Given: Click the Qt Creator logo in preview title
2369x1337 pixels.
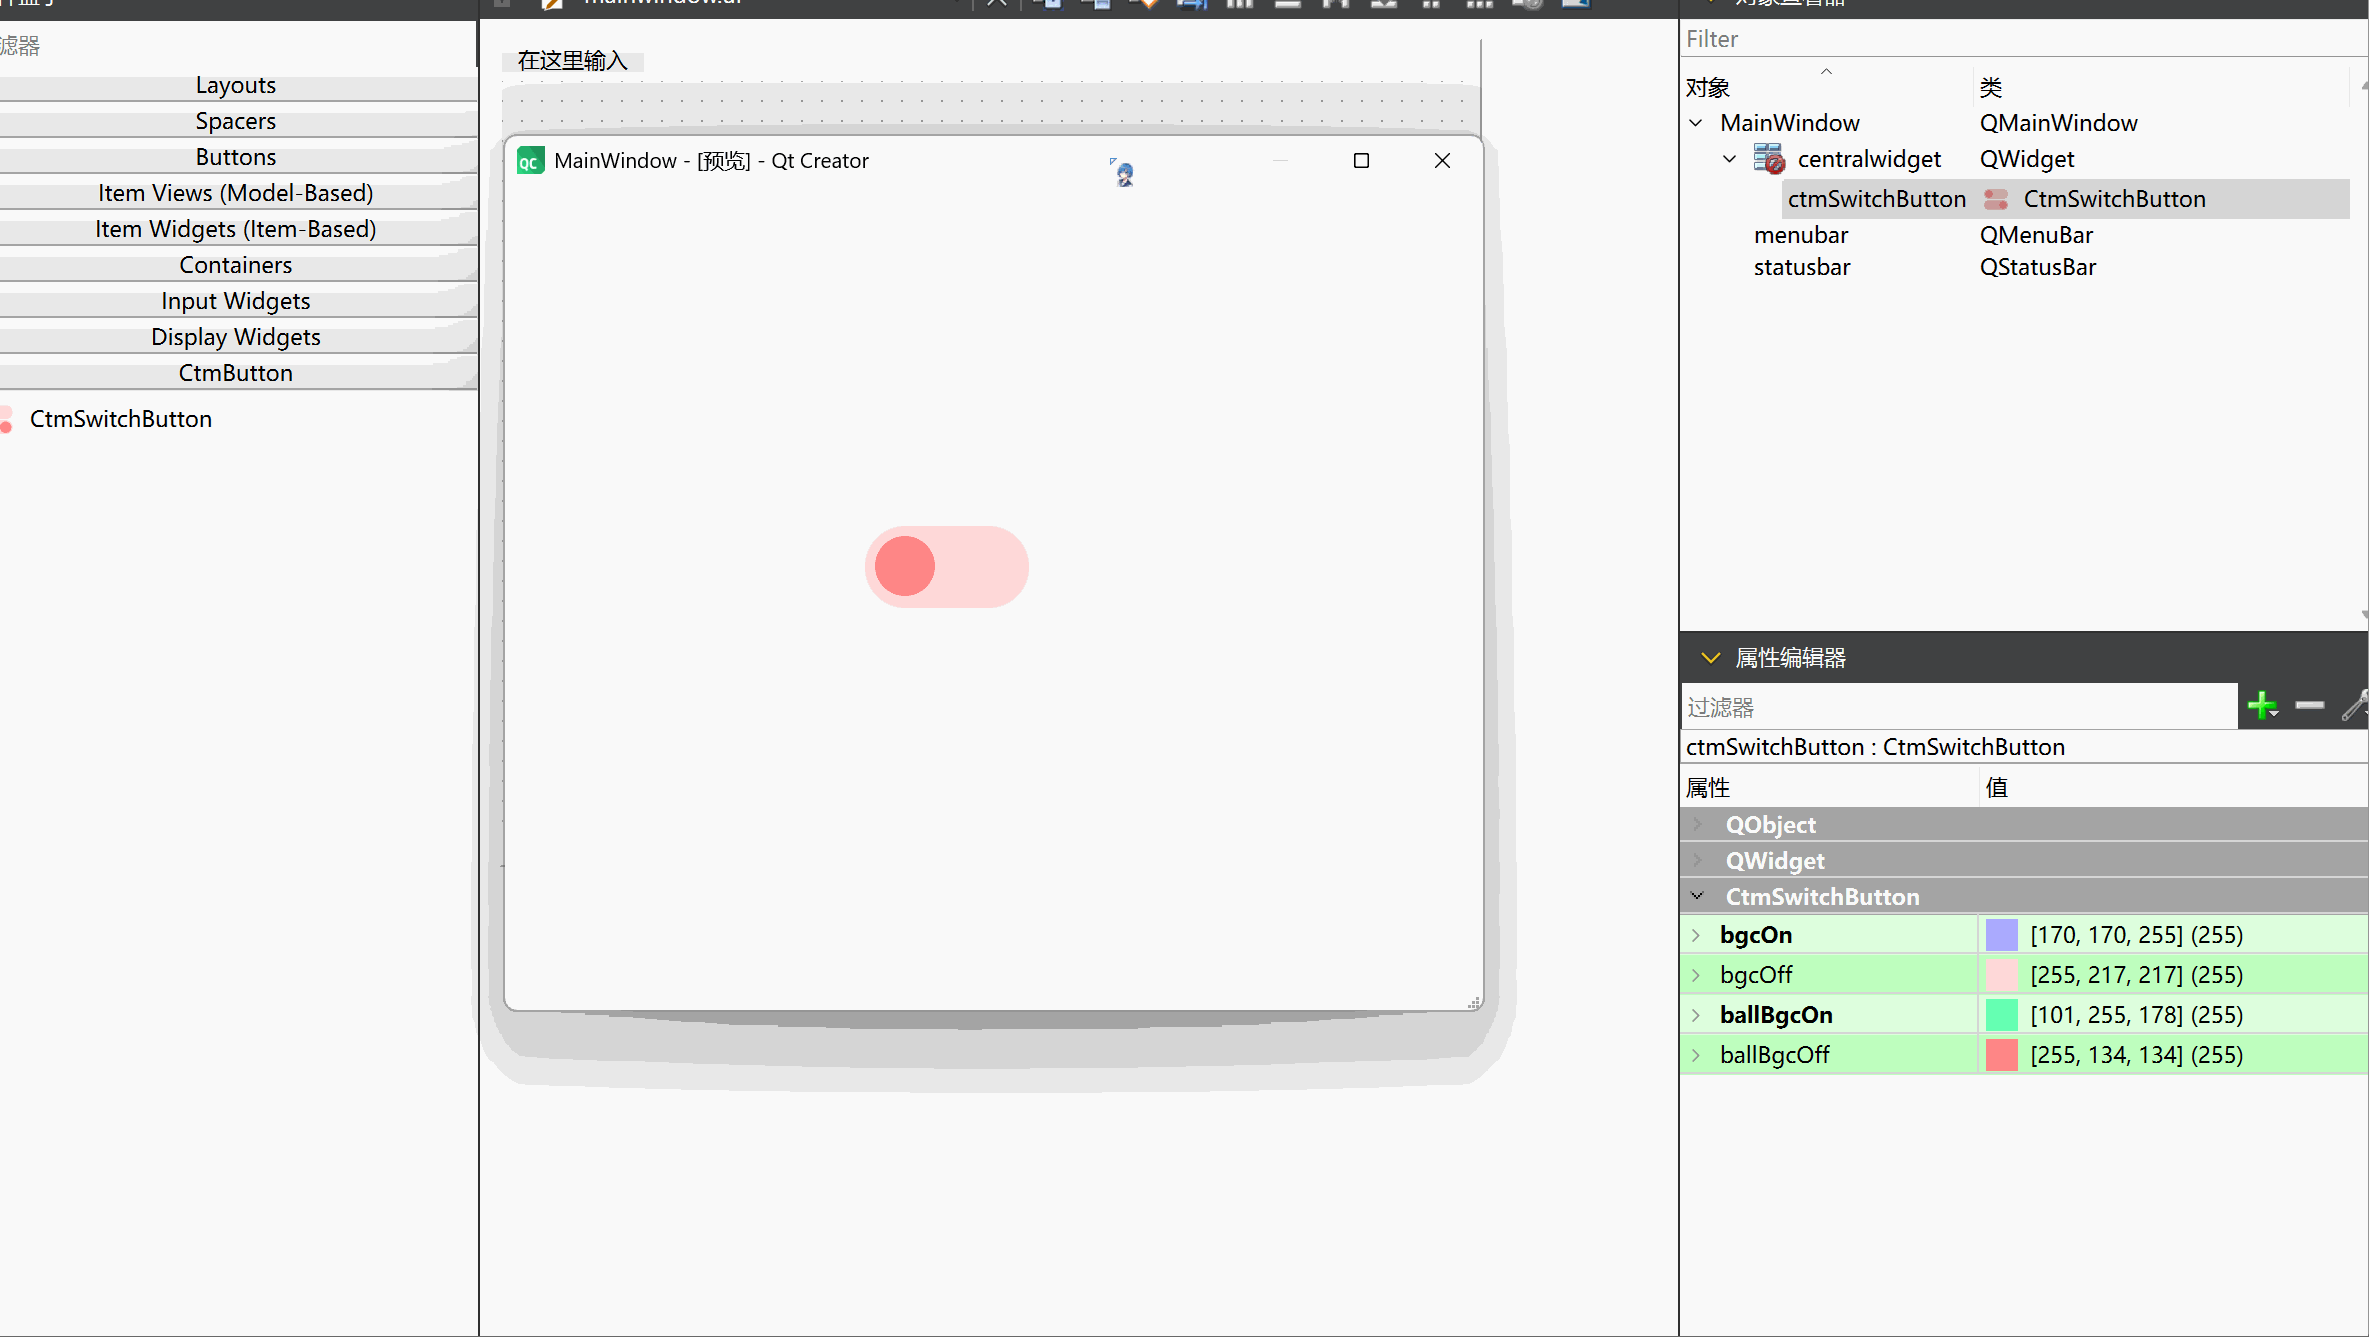Looking at the screenshot, I should pyautogui.click(x=530, y=161).
